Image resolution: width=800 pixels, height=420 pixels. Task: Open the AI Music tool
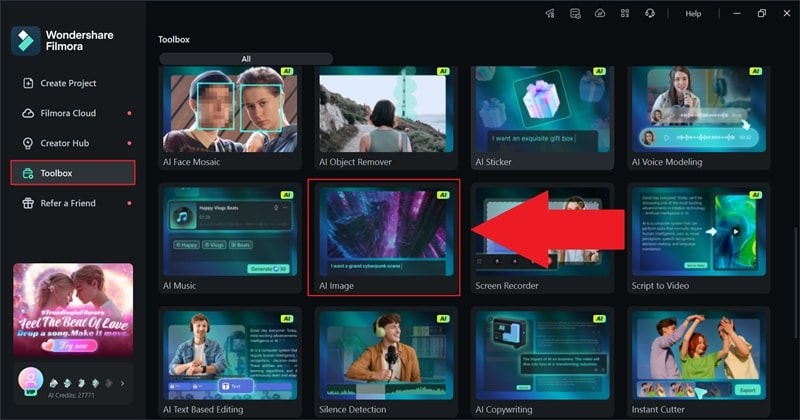[x=230, y=238]
